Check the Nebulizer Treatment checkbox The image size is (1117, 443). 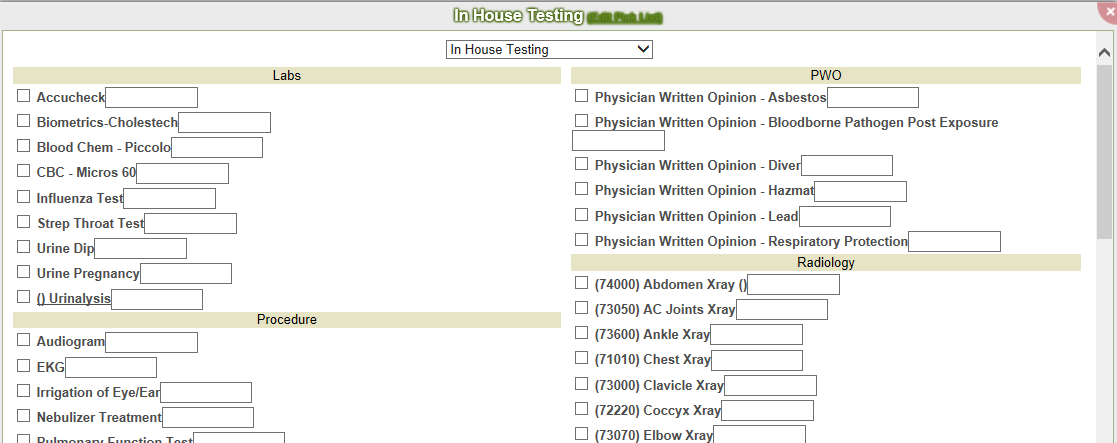click(24, 415)
